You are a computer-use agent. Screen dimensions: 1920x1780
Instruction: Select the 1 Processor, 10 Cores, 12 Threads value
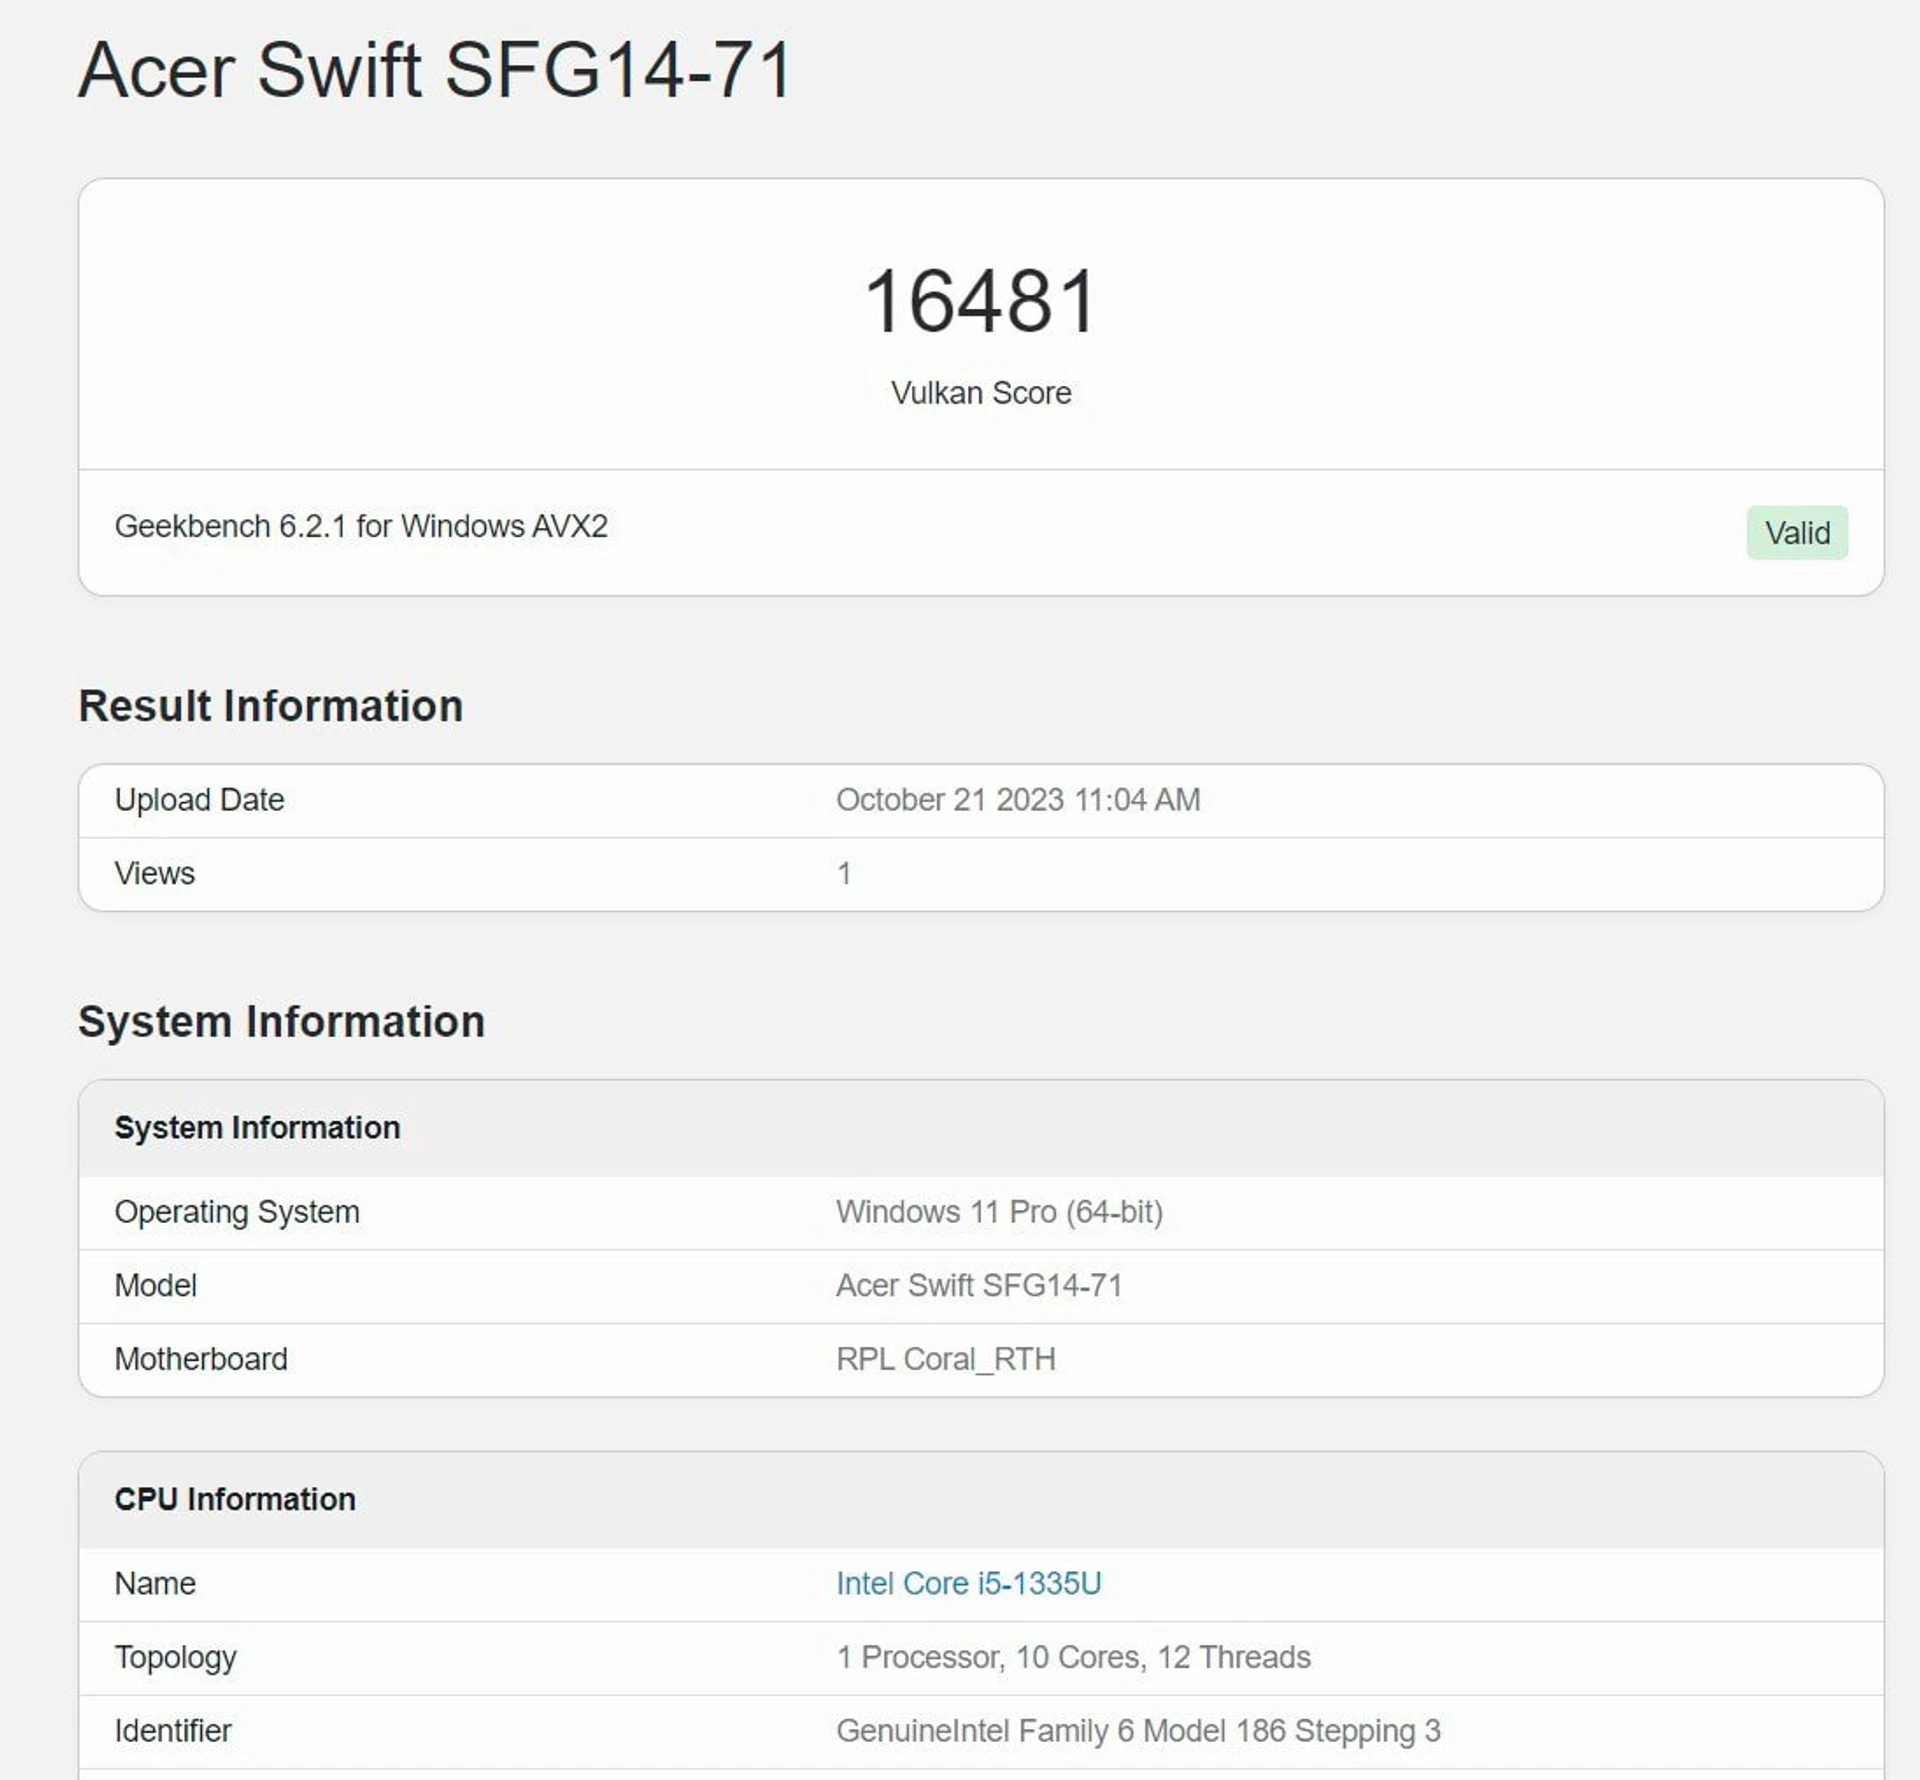coord(1073,1657)
